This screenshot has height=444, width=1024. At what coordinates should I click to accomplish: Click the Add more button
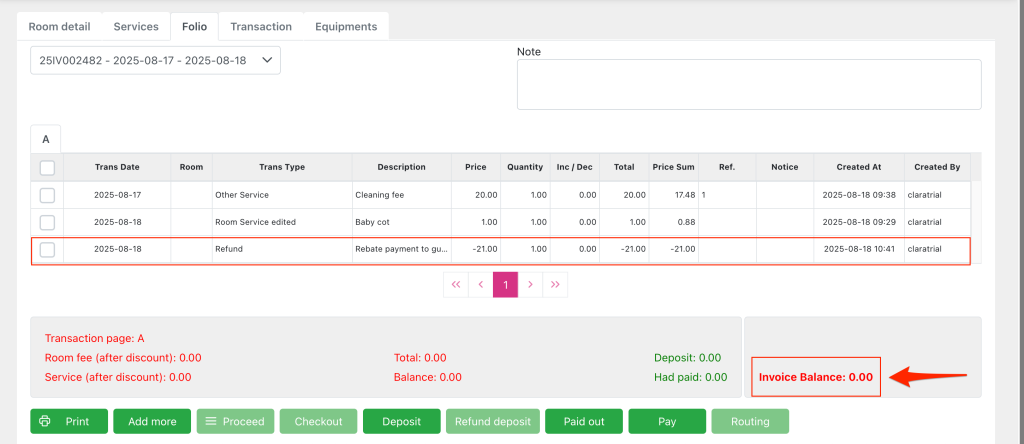[152, 422]
